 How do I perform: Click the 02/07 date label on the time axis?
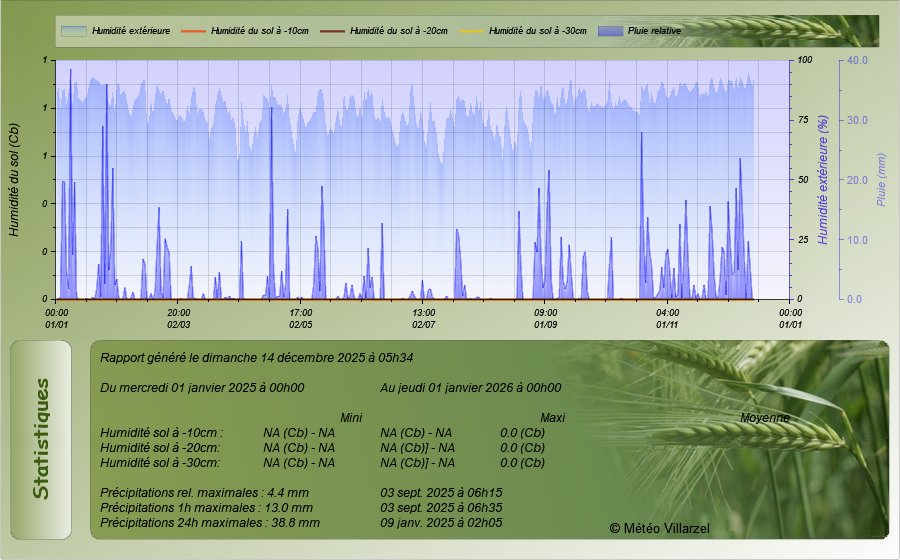(423, 324)
